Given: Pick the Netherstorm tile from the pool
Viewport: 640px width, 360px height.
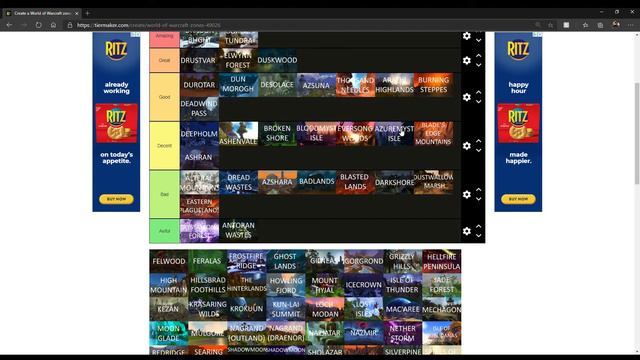Looking at the screenshot, I should point(402,333).
